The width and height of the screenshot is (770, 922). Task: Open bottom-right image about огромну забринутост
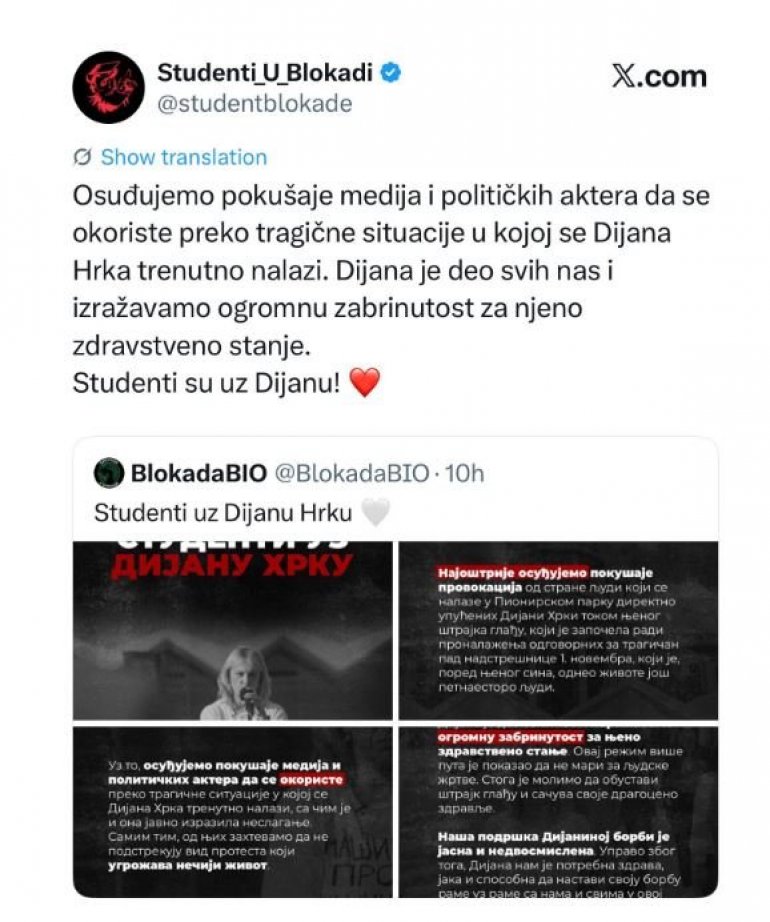558,812
